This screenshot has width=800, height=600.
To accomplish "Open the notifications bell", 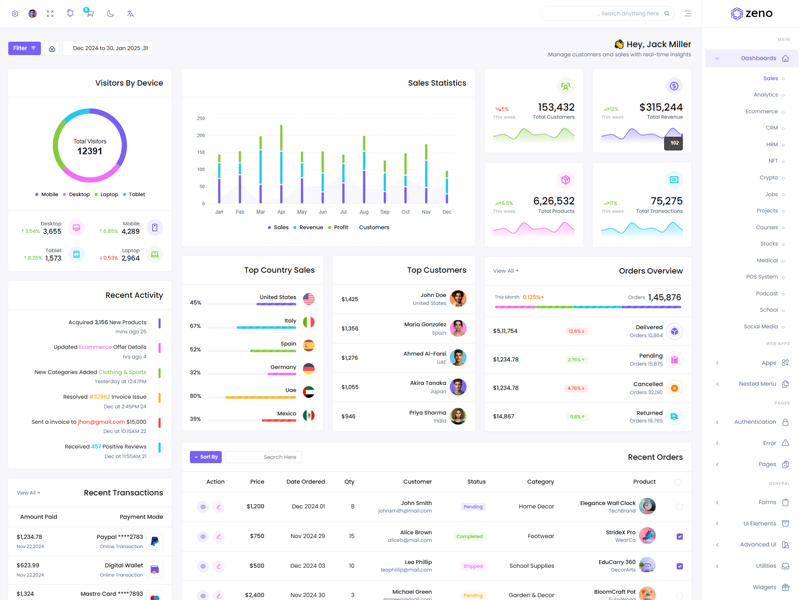I will 70,14.
